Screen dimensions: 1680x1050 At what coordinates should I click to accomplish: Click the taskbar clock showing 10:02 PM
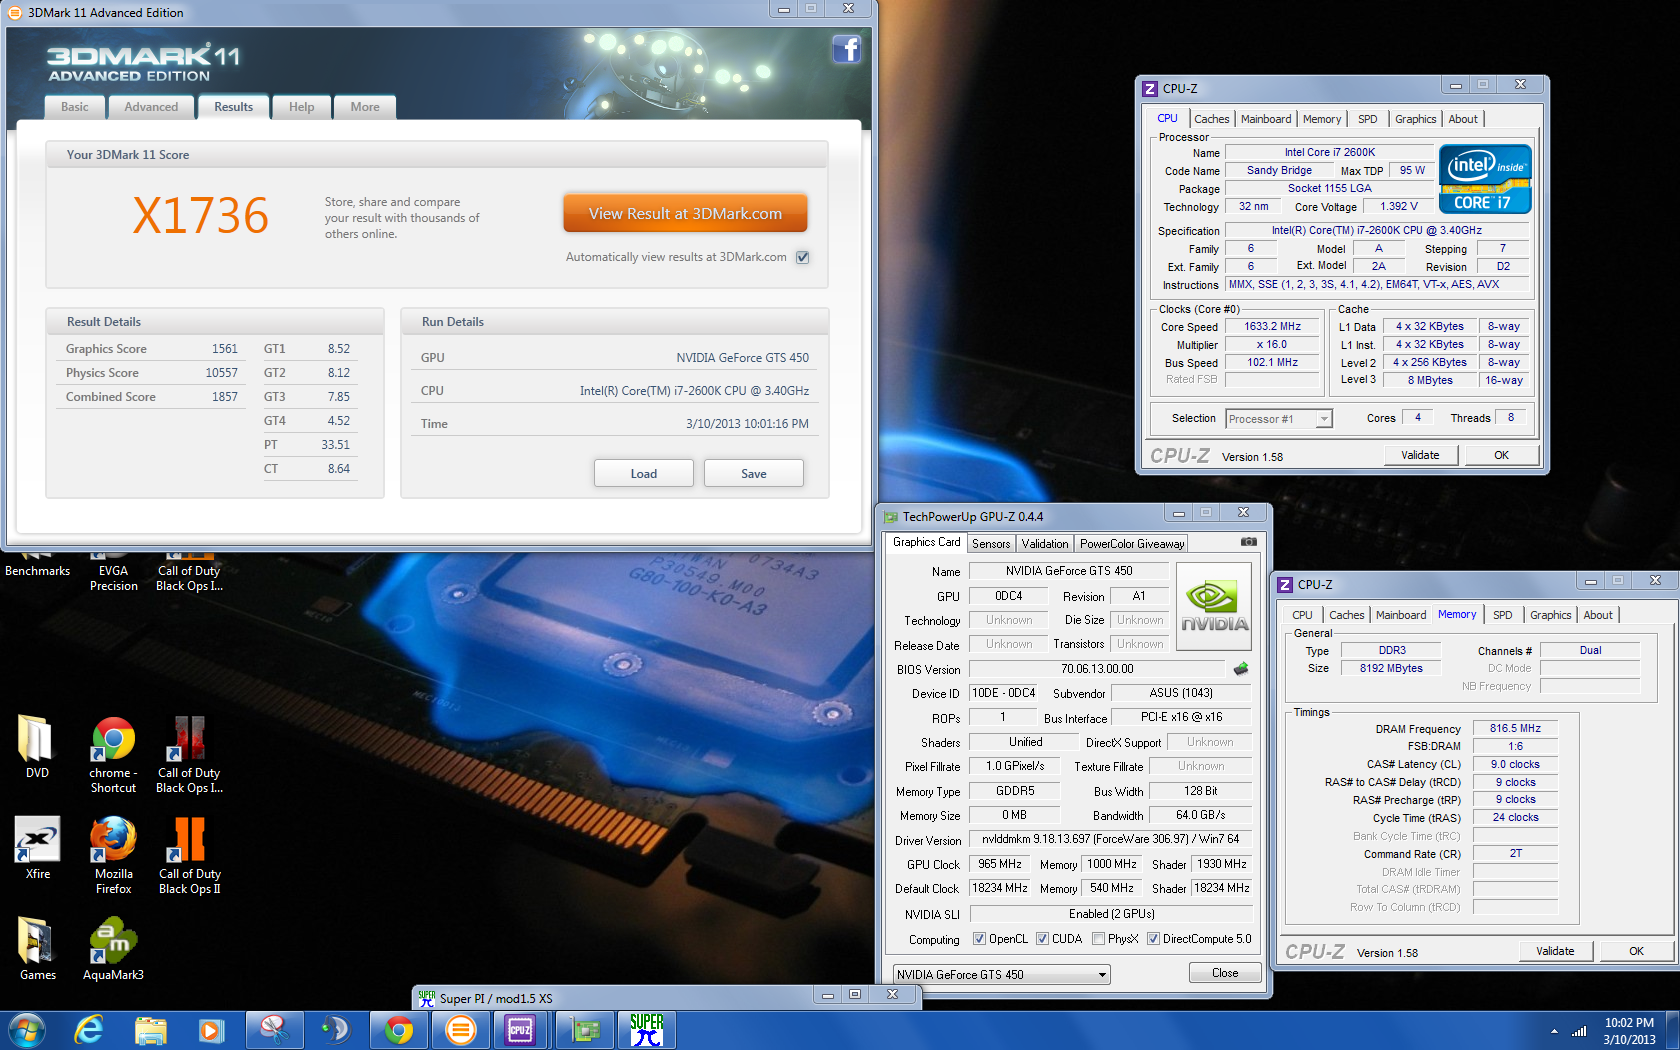1629,1031
